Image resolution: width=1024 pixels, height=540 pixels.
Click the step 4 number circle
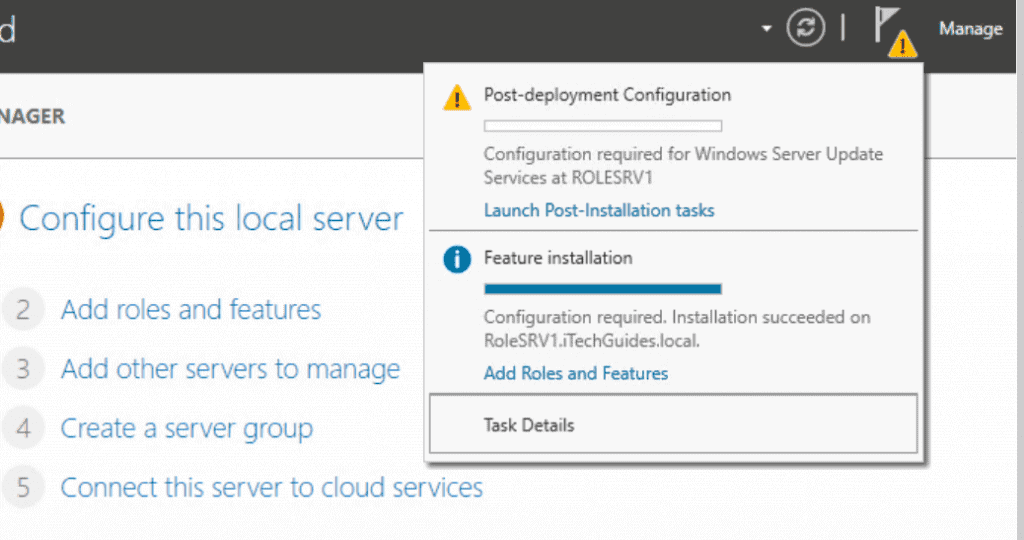coord(23,428)
